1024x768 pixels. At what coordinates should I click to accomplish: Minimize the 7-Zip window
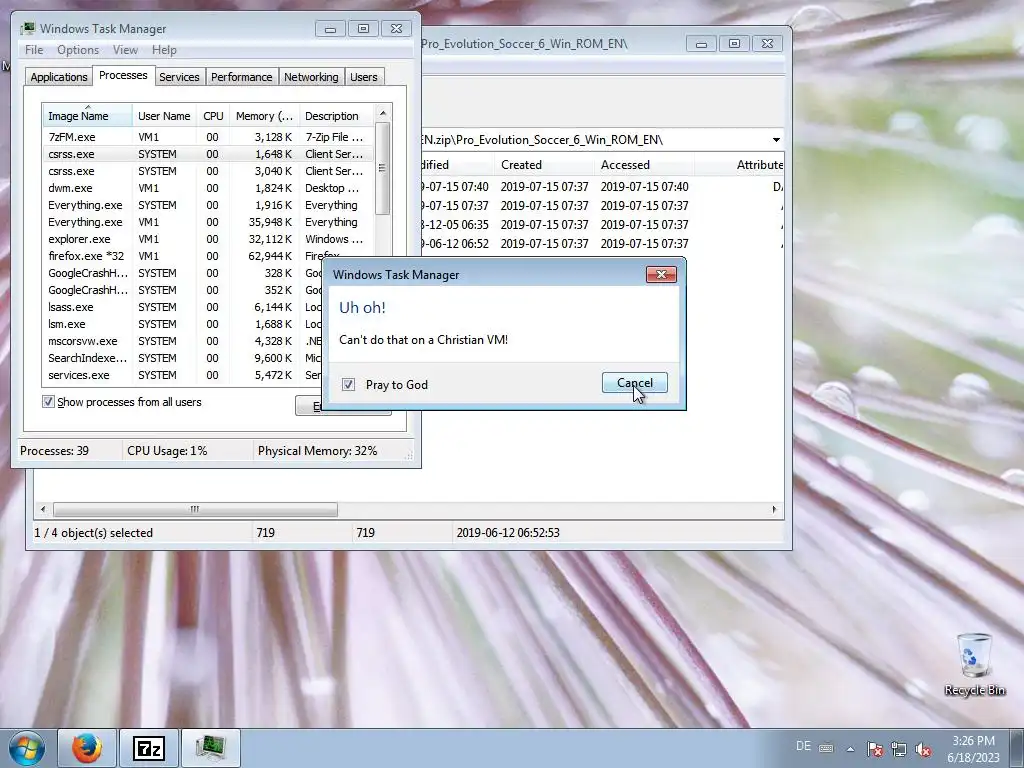coord(701,44)
